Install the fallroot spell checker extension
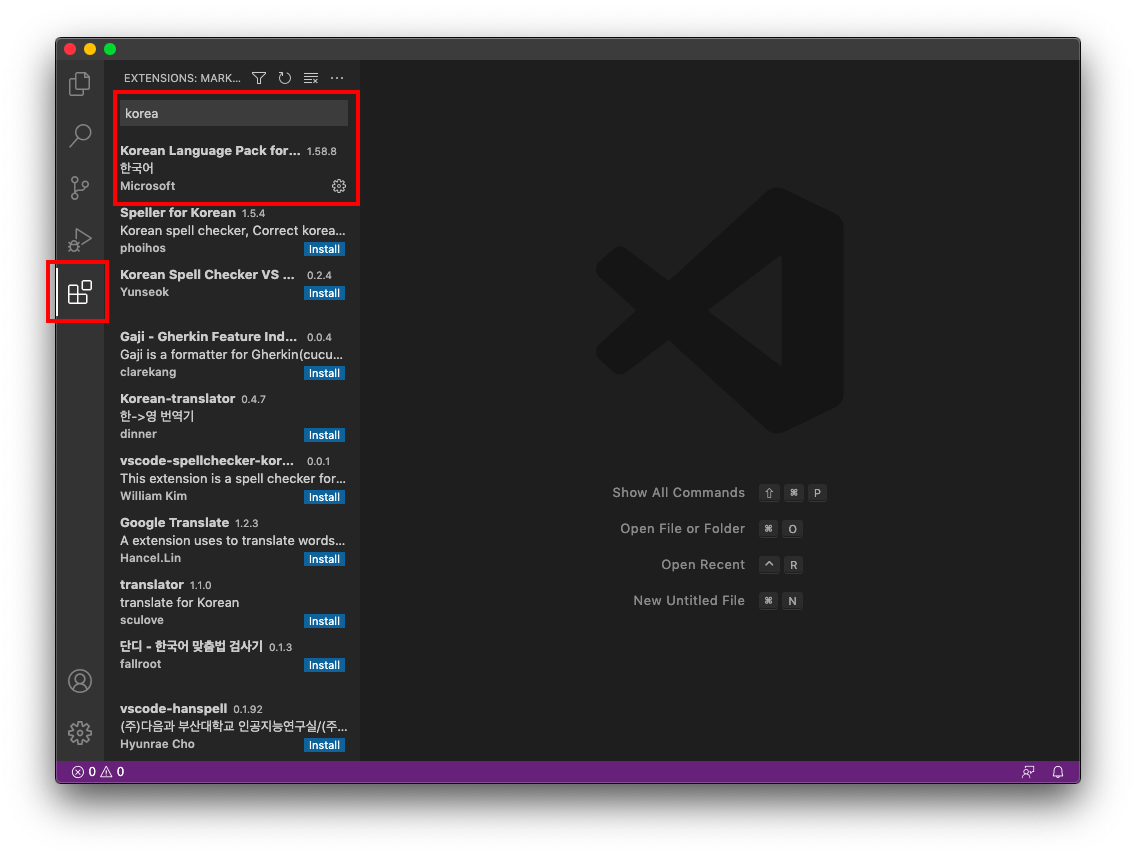This screenshot has height=857, width=1136. [324, 666]
